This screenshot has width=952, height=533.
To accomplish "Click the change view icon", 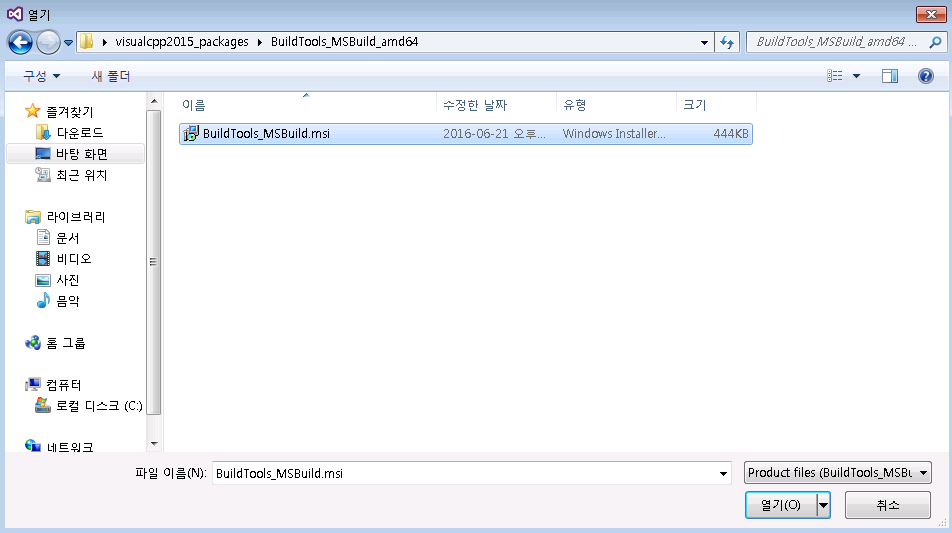I will [x=835, y=76].
